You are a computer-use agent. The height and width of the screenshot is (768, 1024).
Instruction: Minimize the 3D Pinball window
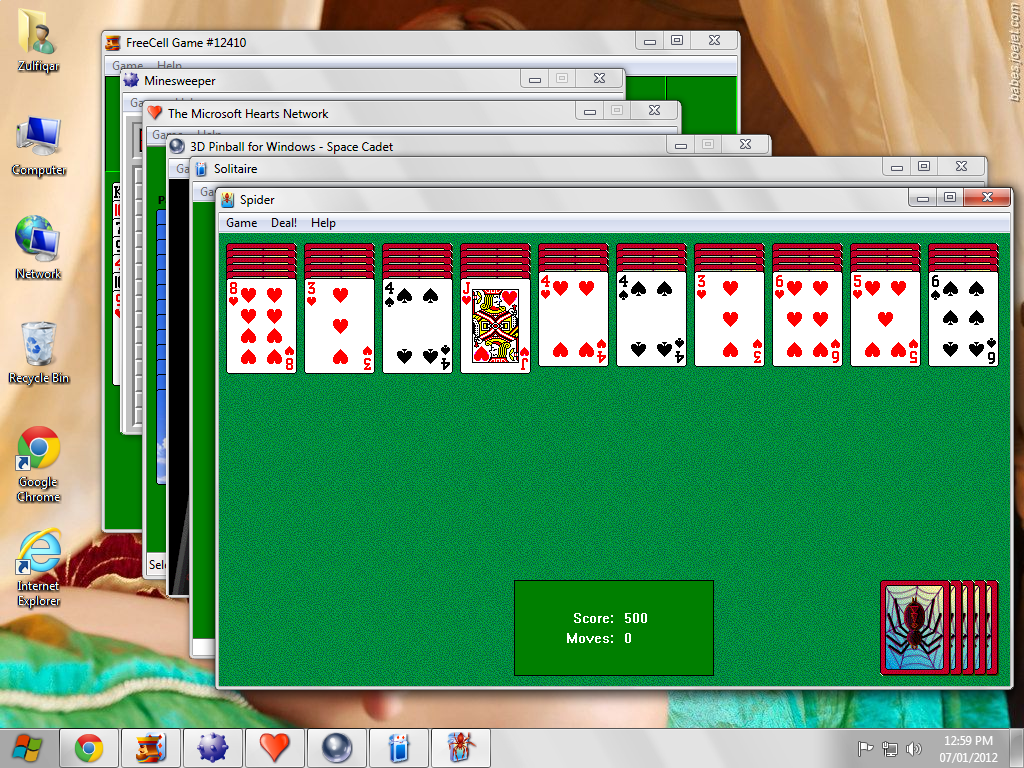(x=681, y=145)
